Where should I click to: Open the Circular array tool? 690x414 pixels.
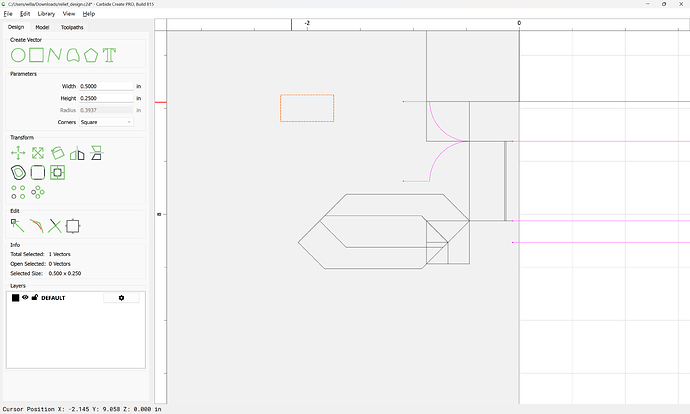point(38,192)
